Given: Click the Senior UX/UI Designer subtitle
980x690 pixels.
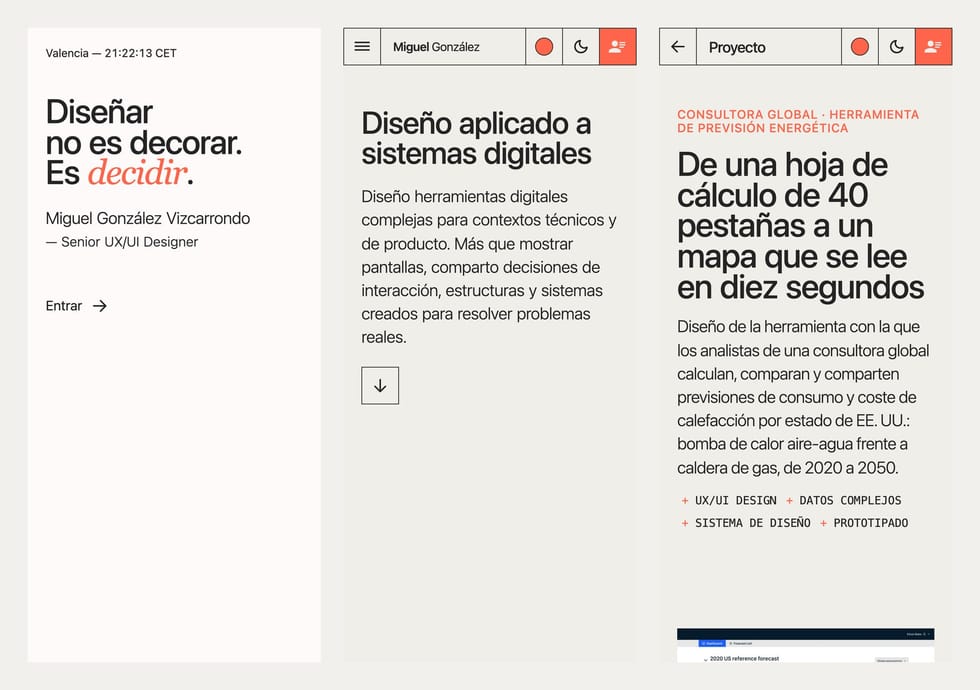Looking at the screenshot, I should (x=122, y=242).
